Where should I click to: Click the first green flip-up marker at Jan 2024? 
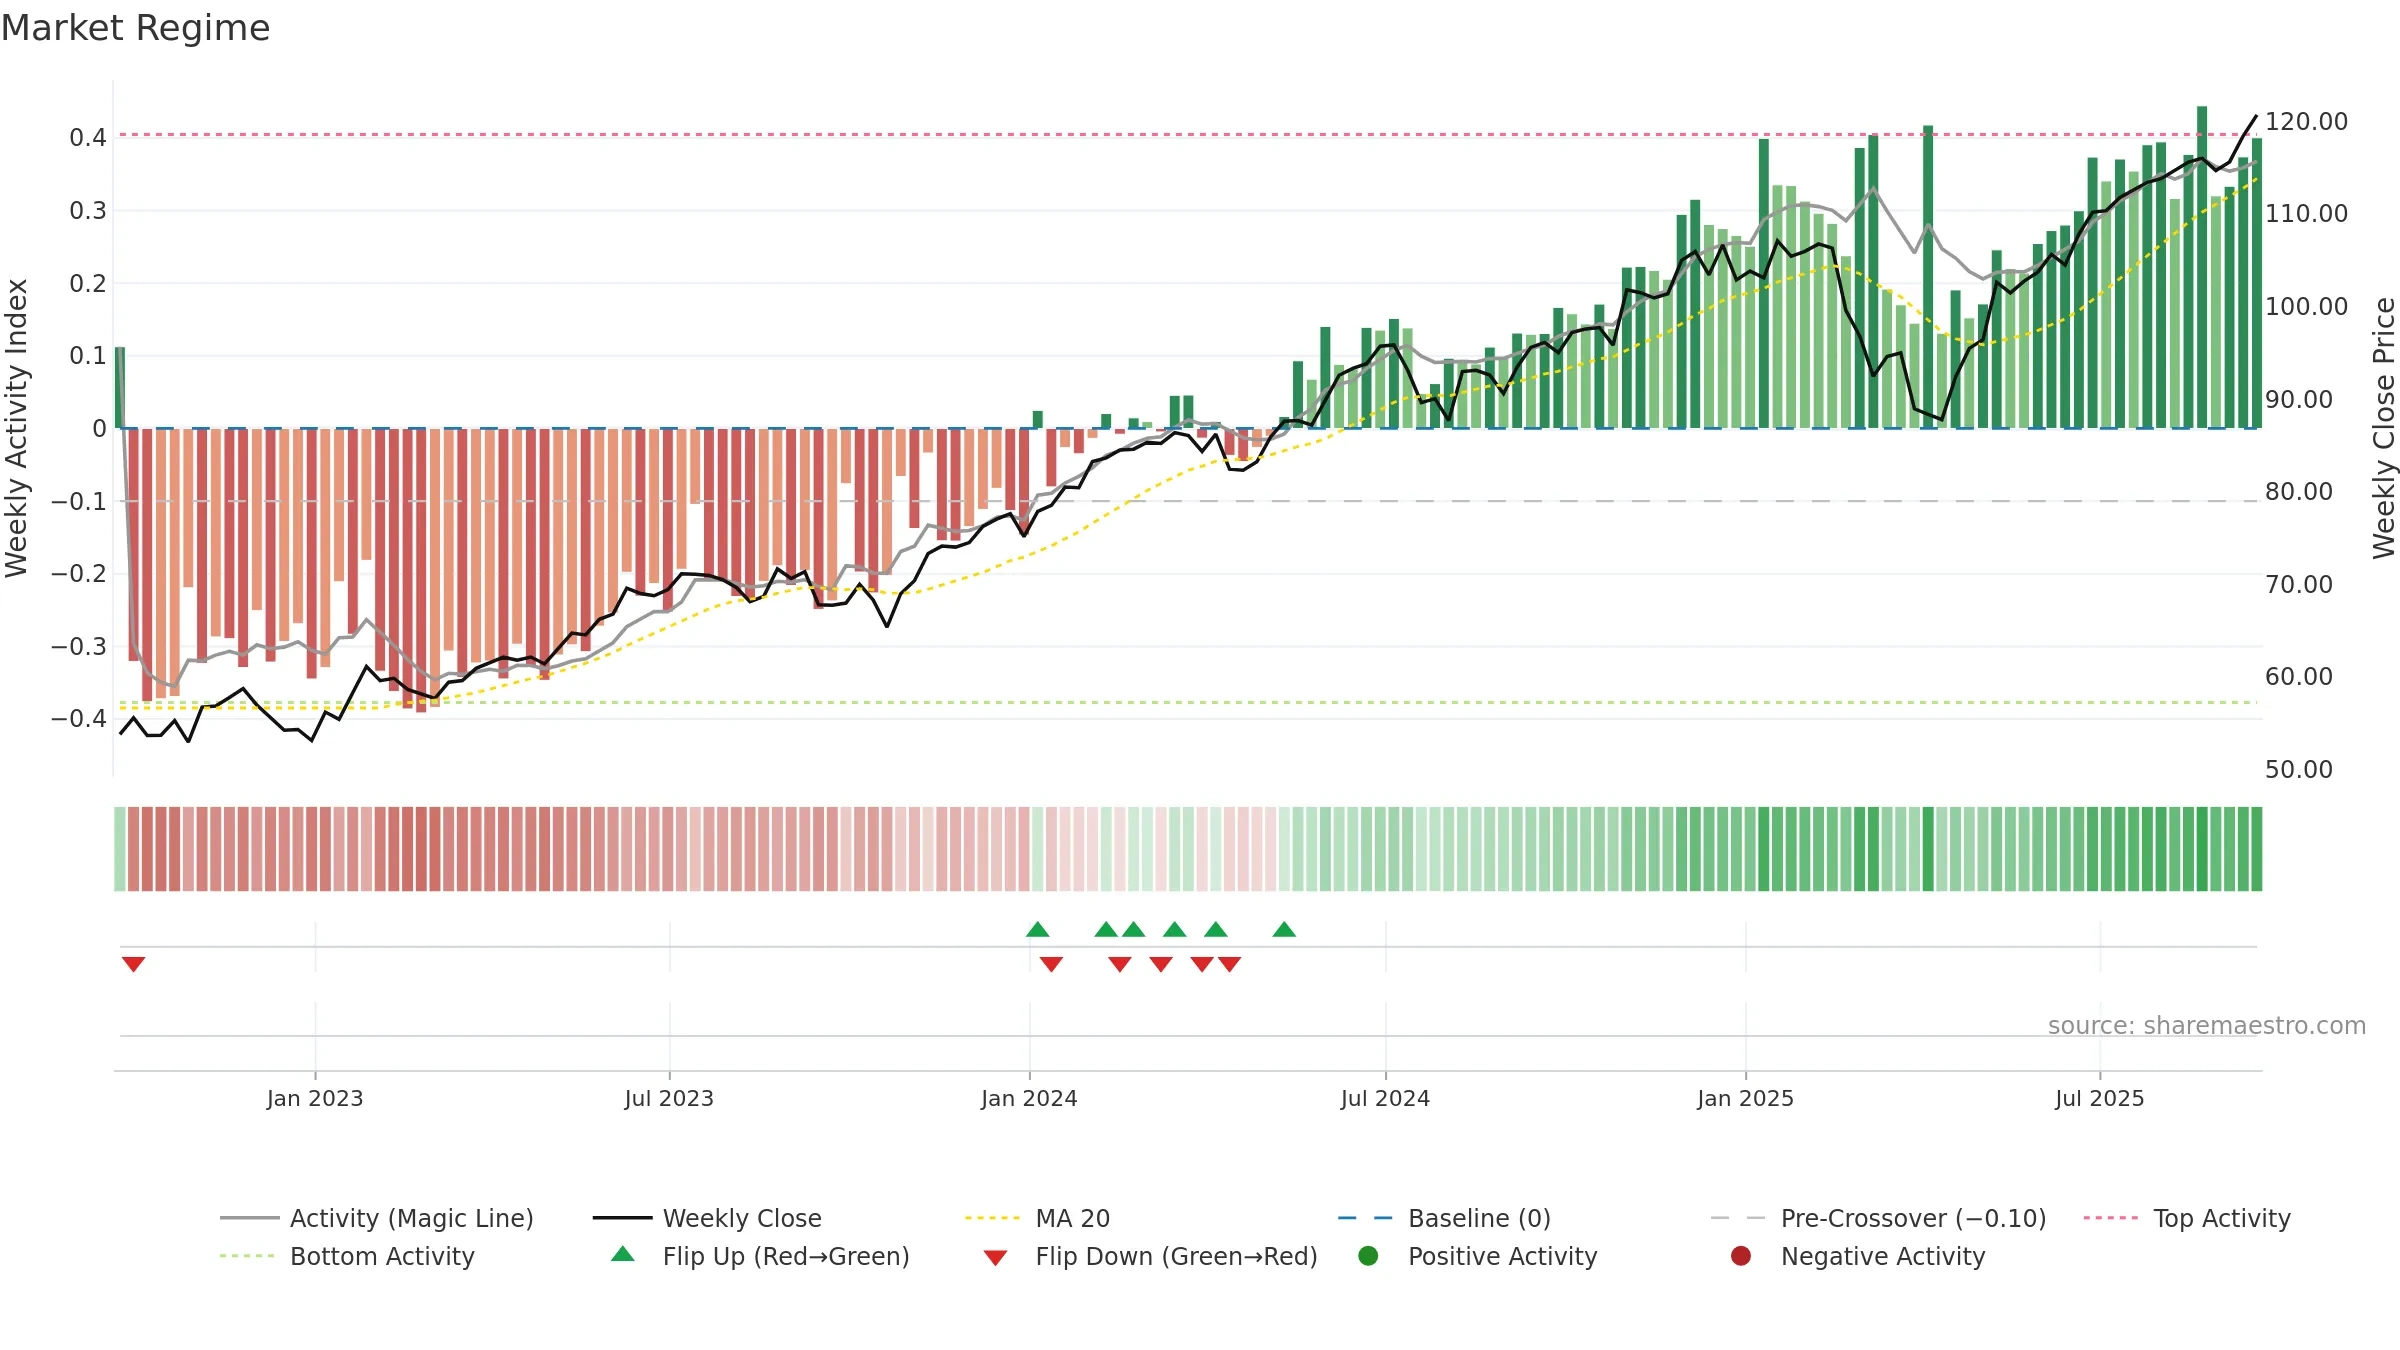coord(1038,929)
